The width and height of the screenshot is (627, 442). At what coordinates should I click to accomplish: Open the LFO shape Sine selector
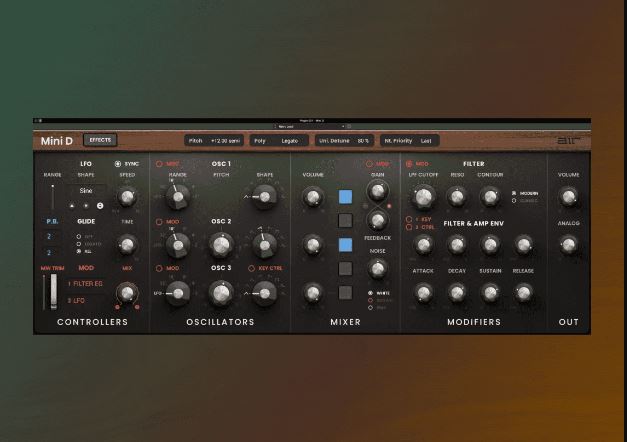86,191
